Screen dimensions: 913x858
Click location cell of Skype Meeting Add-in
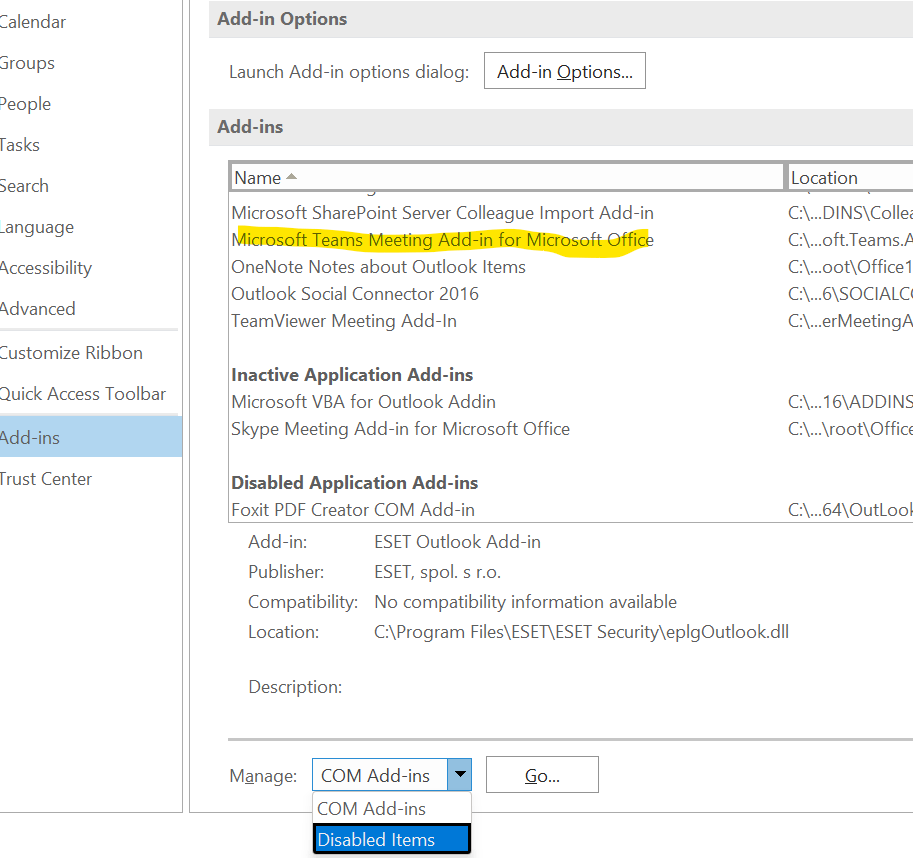850,429
